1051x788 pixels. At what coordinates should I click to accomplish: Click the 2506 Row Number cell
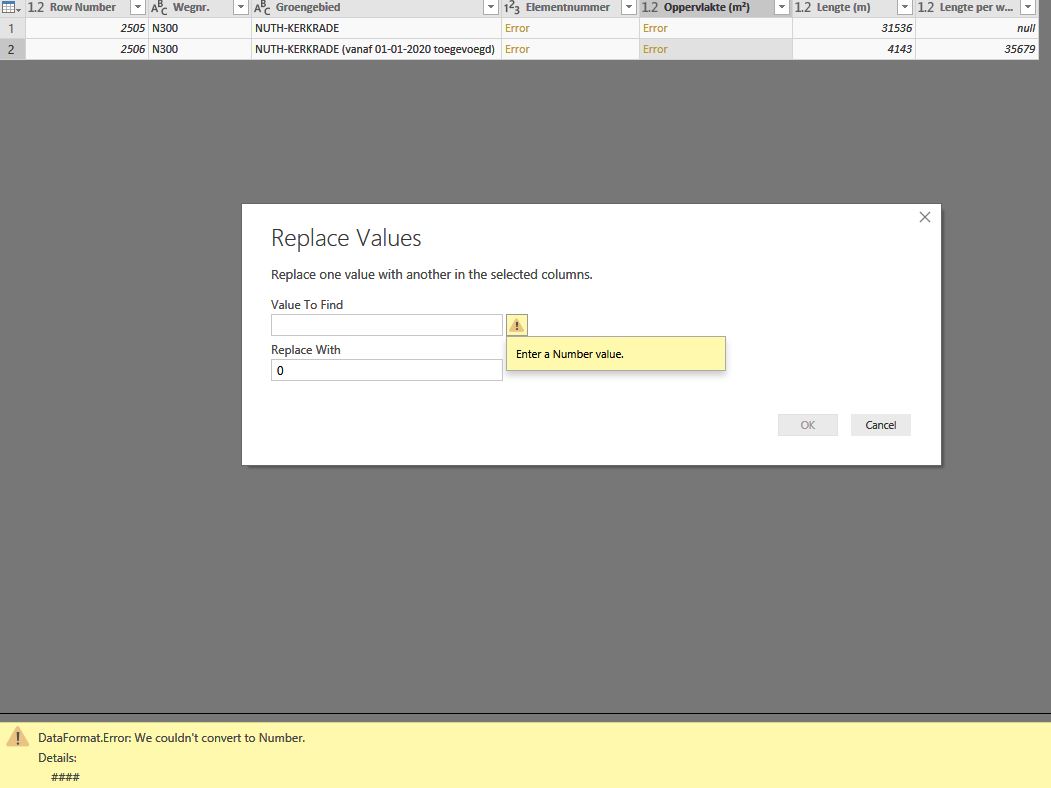point(87,49)
